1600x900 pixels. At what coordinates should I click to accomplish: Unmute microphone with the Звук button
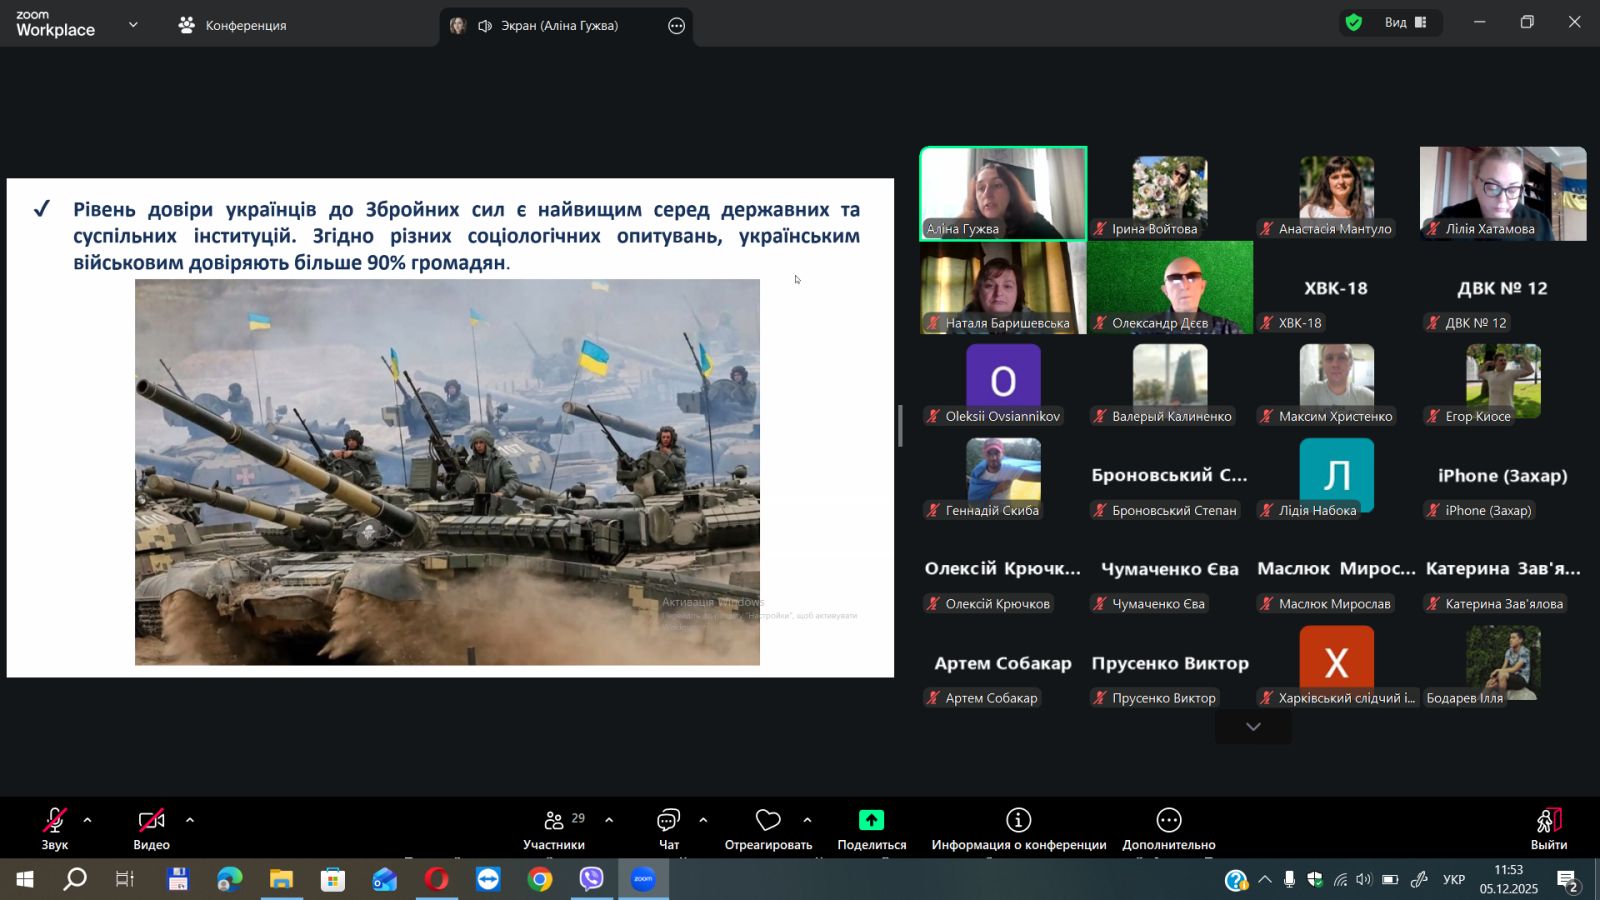[55, 829]
